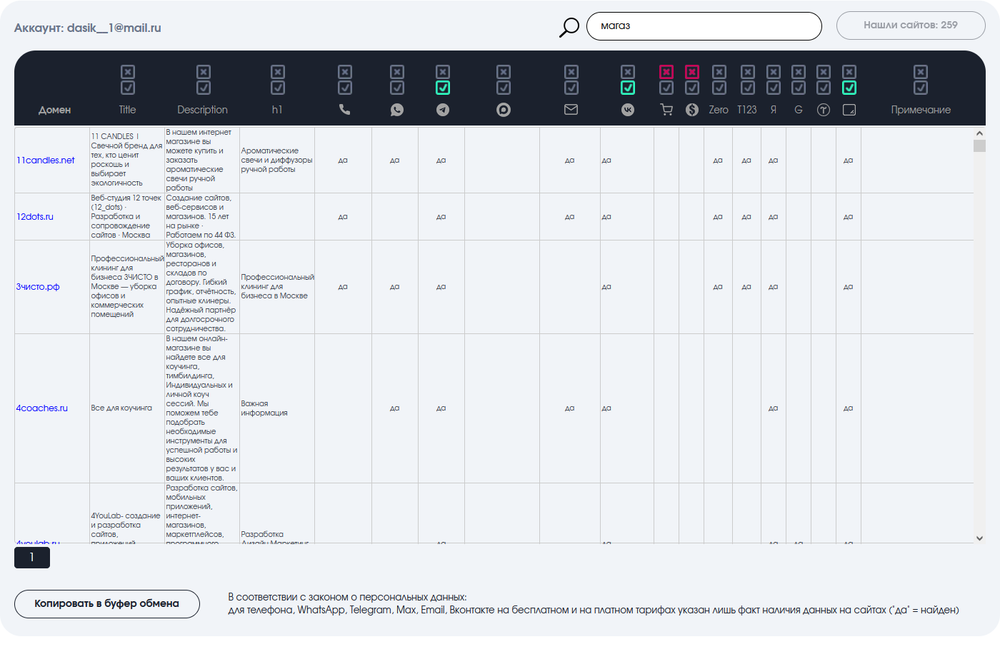The width and height of the screenshot is (1000, 646).
Task: Click the scrollbar up arrow of table
Action: [x=980, y=133]
